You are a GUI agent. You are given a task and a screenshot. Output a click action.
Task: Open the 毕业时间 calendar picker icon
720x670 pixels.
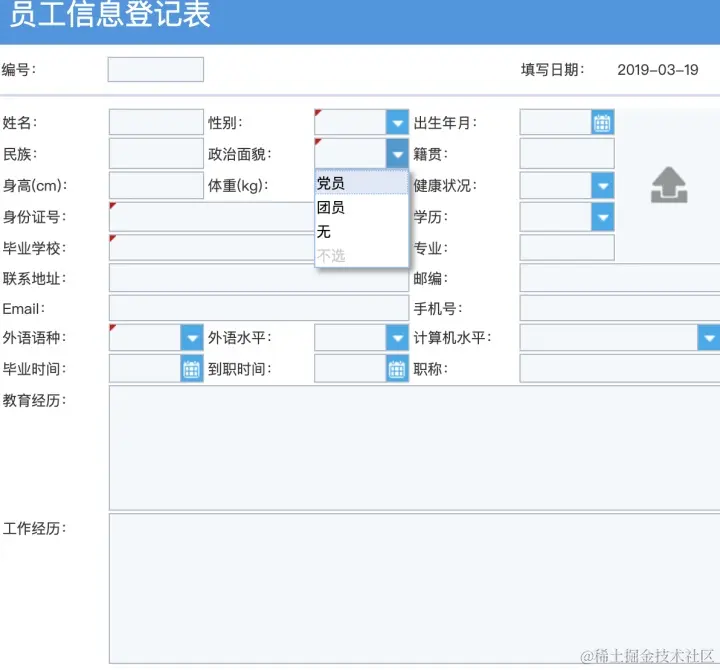pyautogui.click(x=191, y=369)
